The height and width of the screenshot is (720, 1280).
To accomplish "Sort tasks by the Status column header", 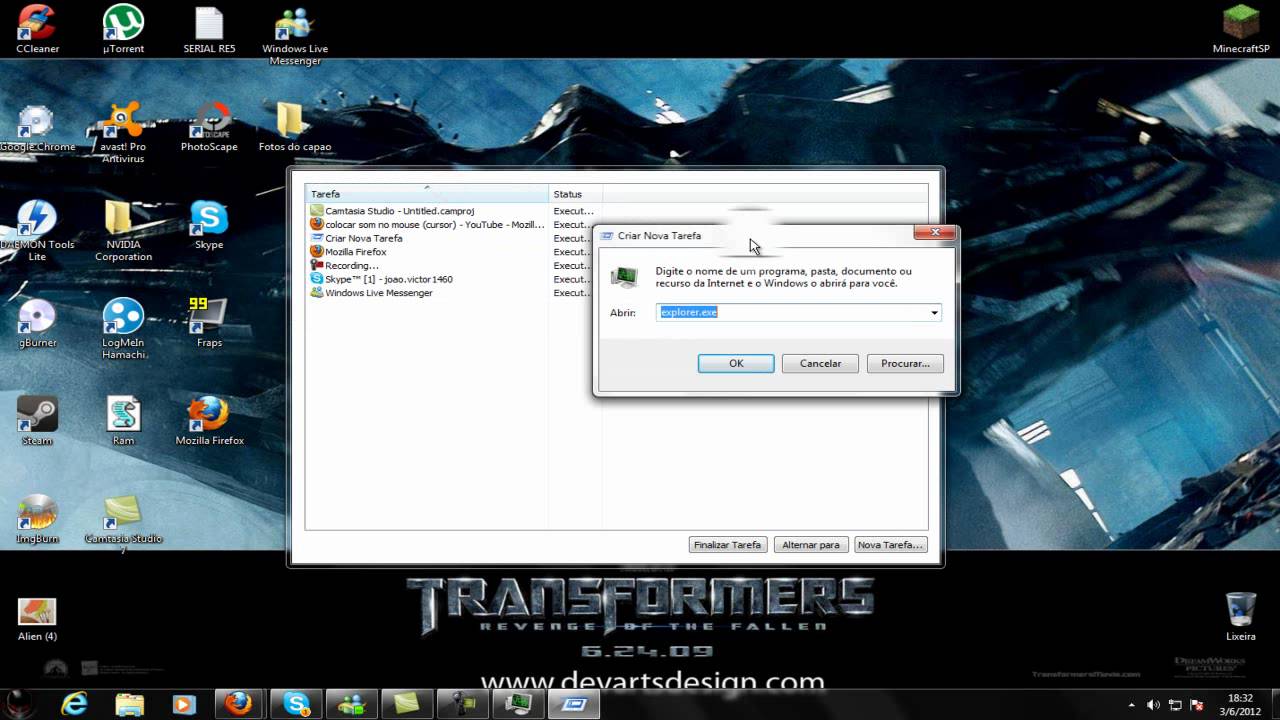I will tap(575, 194).
